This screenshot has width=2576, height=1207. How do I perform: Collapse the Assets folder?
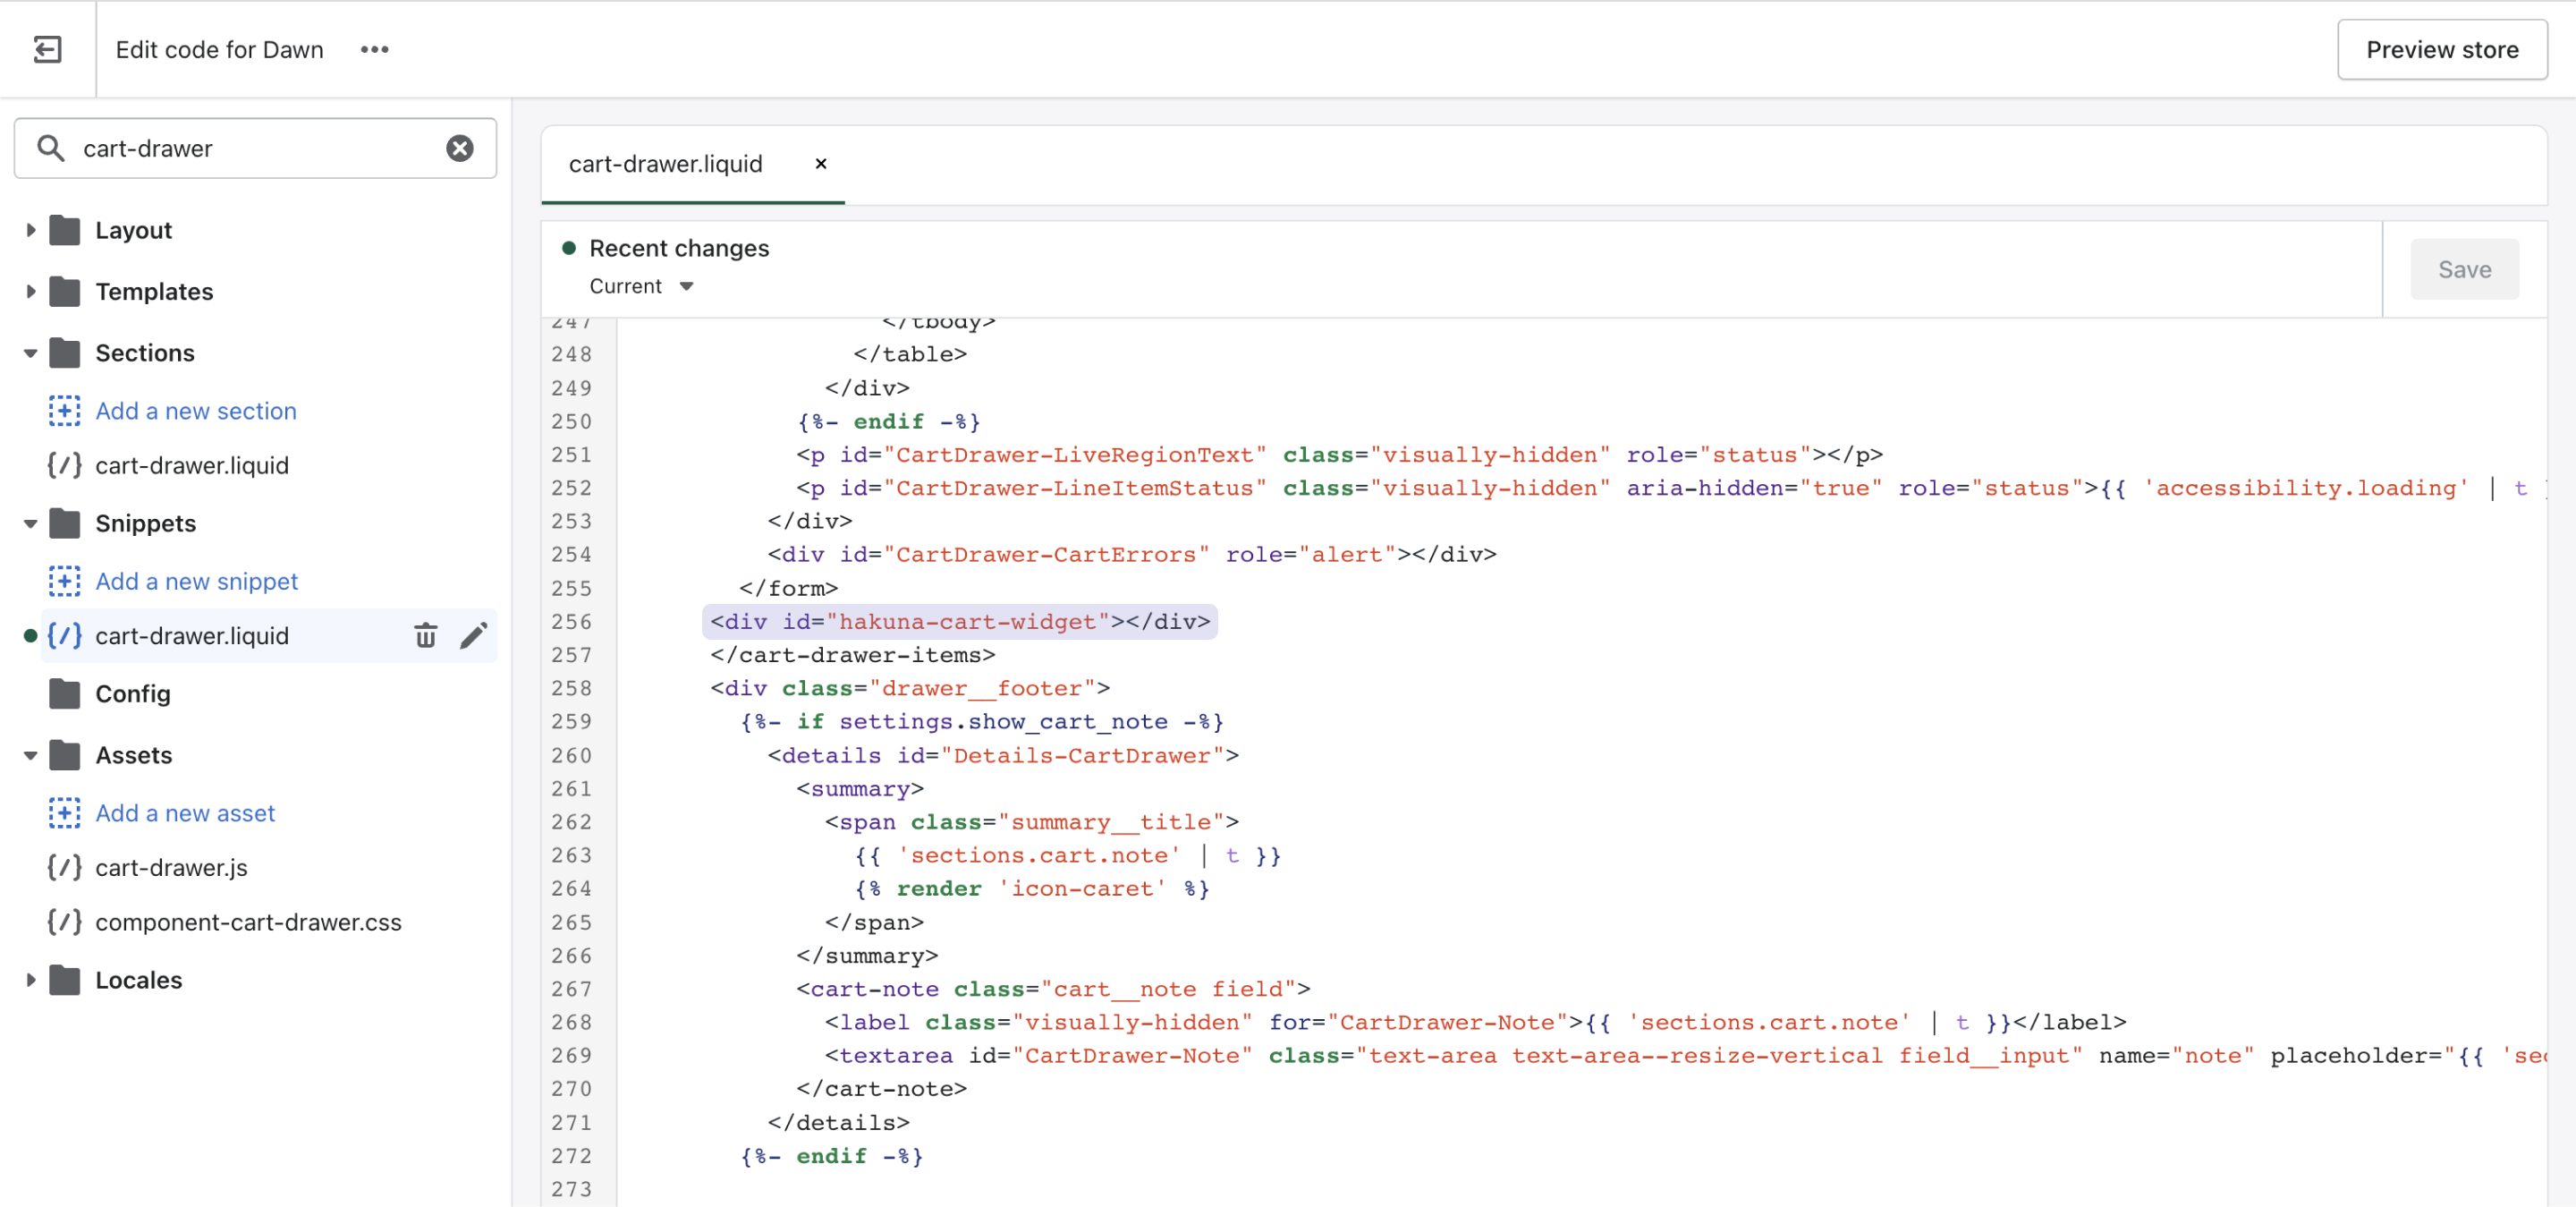click(30, 756)
